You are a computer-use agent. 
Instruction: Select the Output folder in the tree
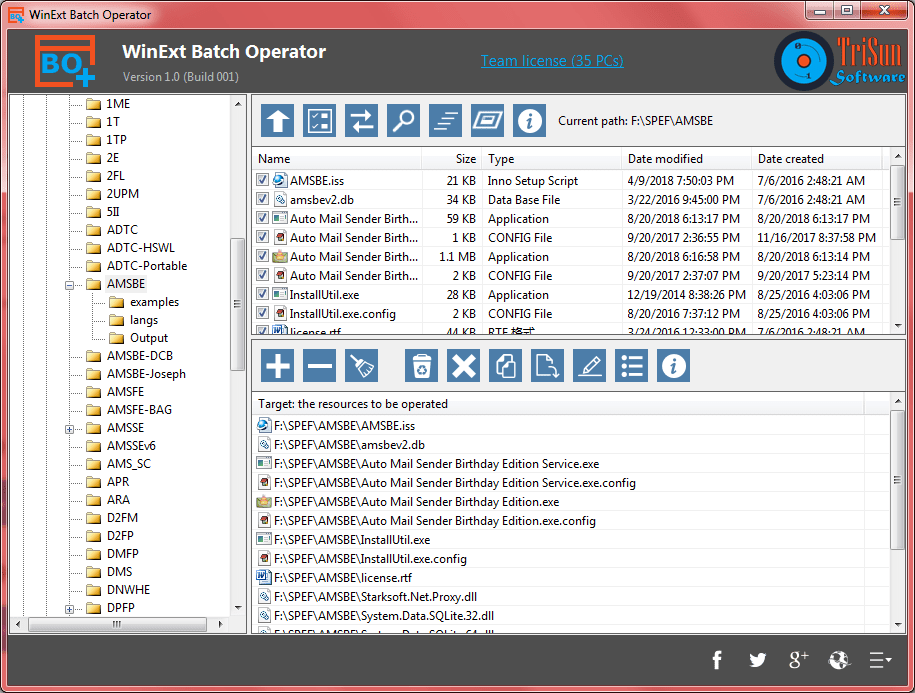(149, 338)
